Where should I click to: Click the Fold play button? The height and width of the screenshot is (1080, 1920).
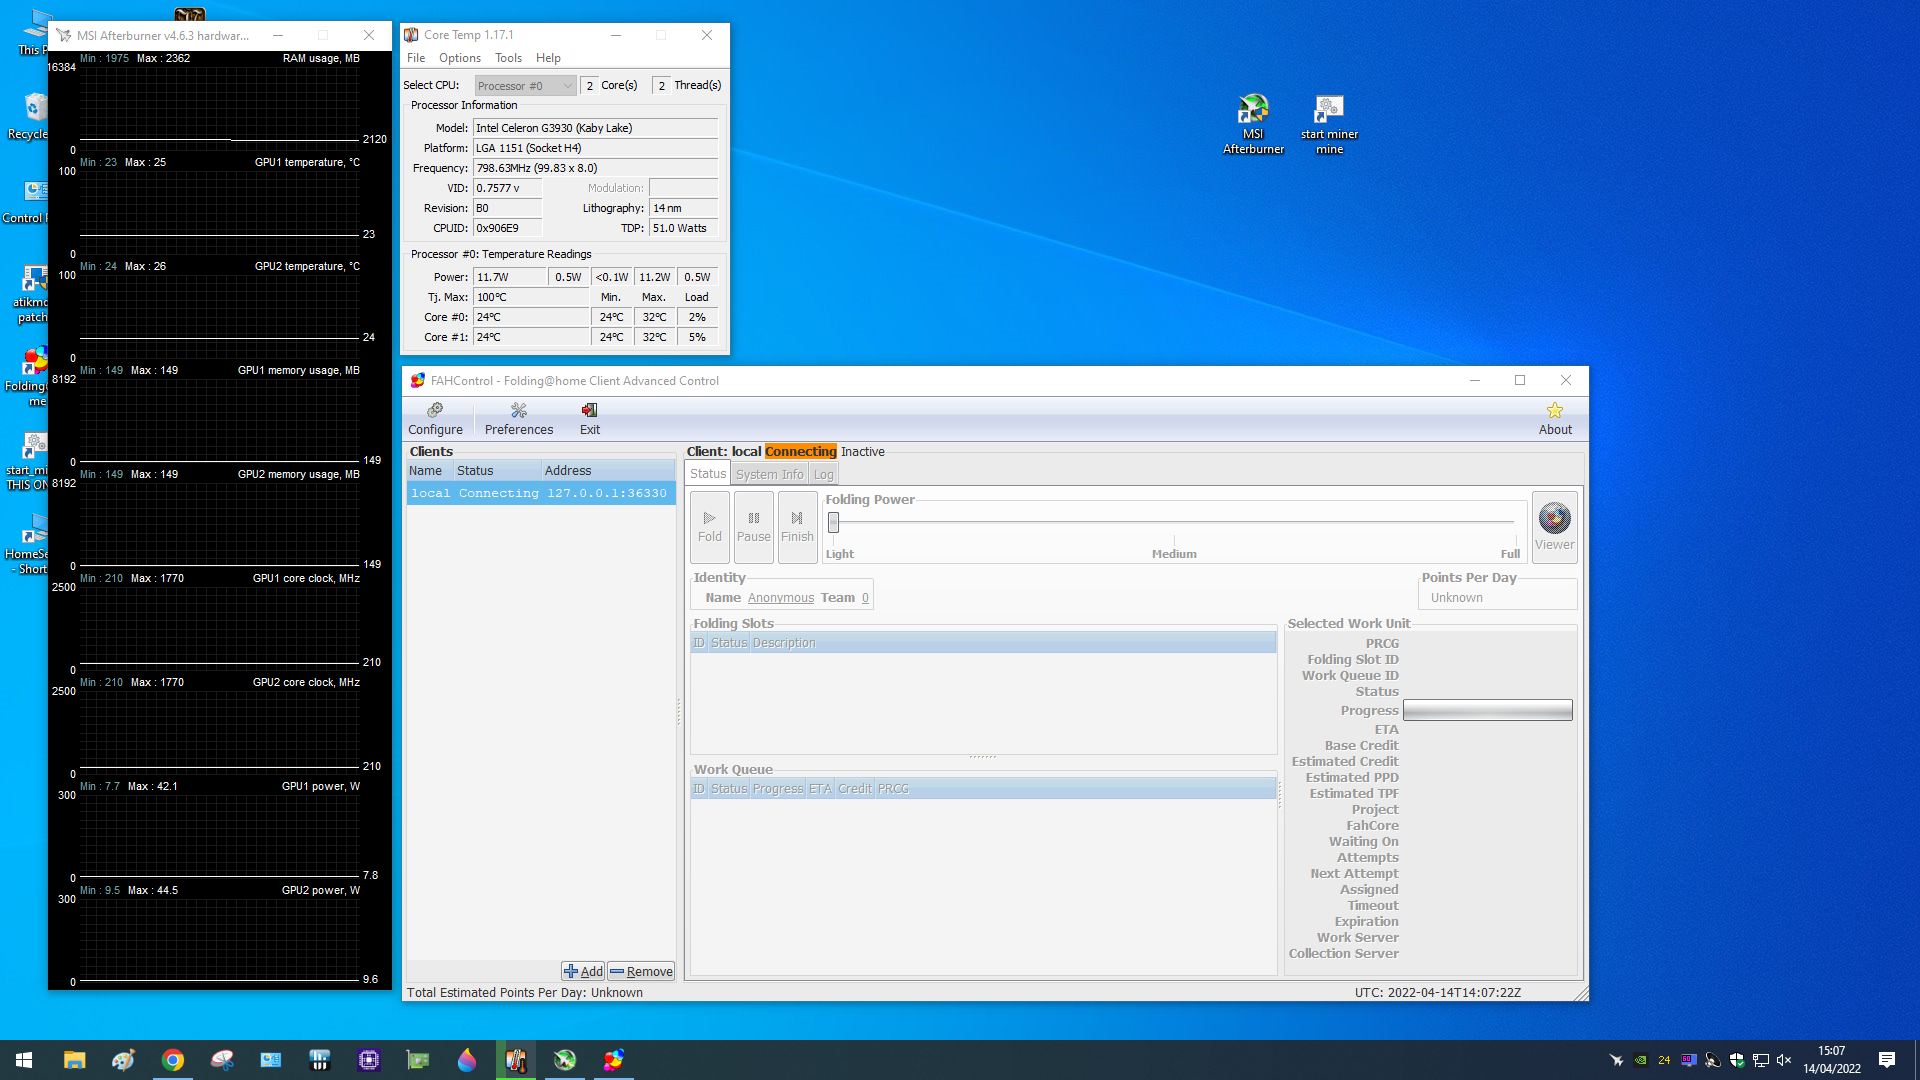pos(709,527)
